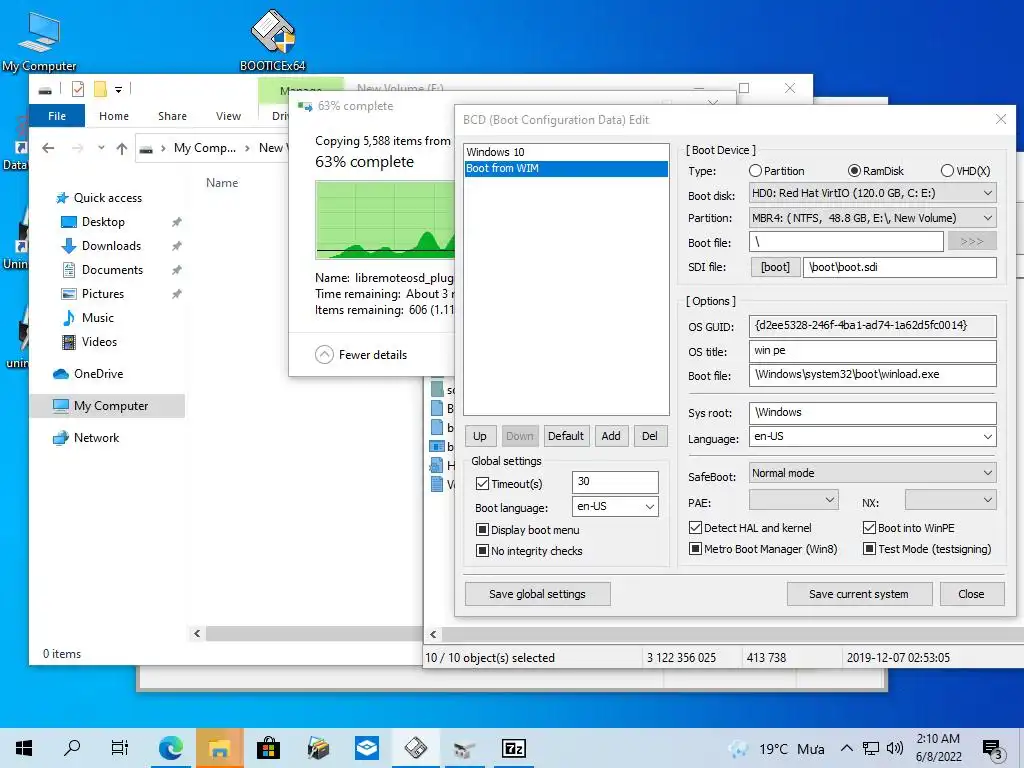
Task: Select Partition boot device type
Action: (x=776, y=171)
